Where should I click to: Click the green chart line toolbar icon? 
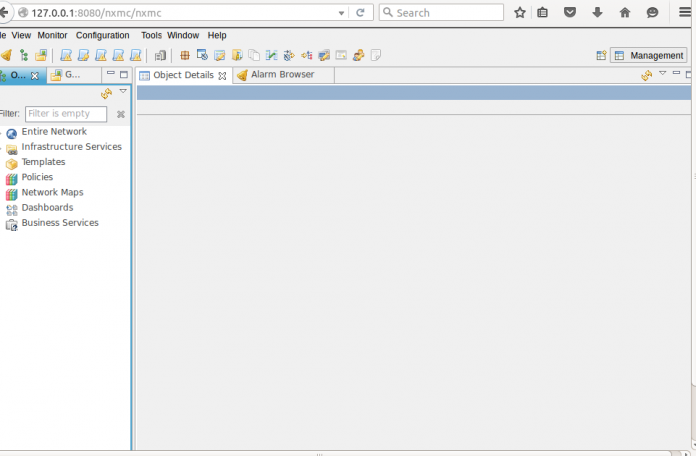pos(271,55)
